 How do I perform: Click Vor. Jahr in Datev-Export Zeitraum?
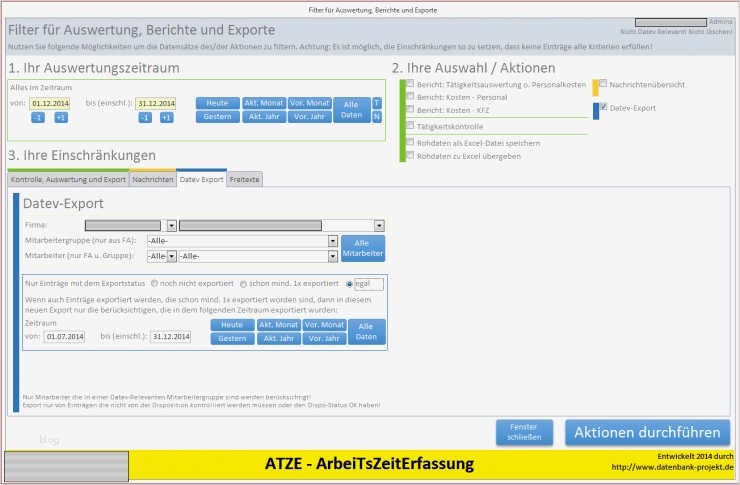point(324,338)
